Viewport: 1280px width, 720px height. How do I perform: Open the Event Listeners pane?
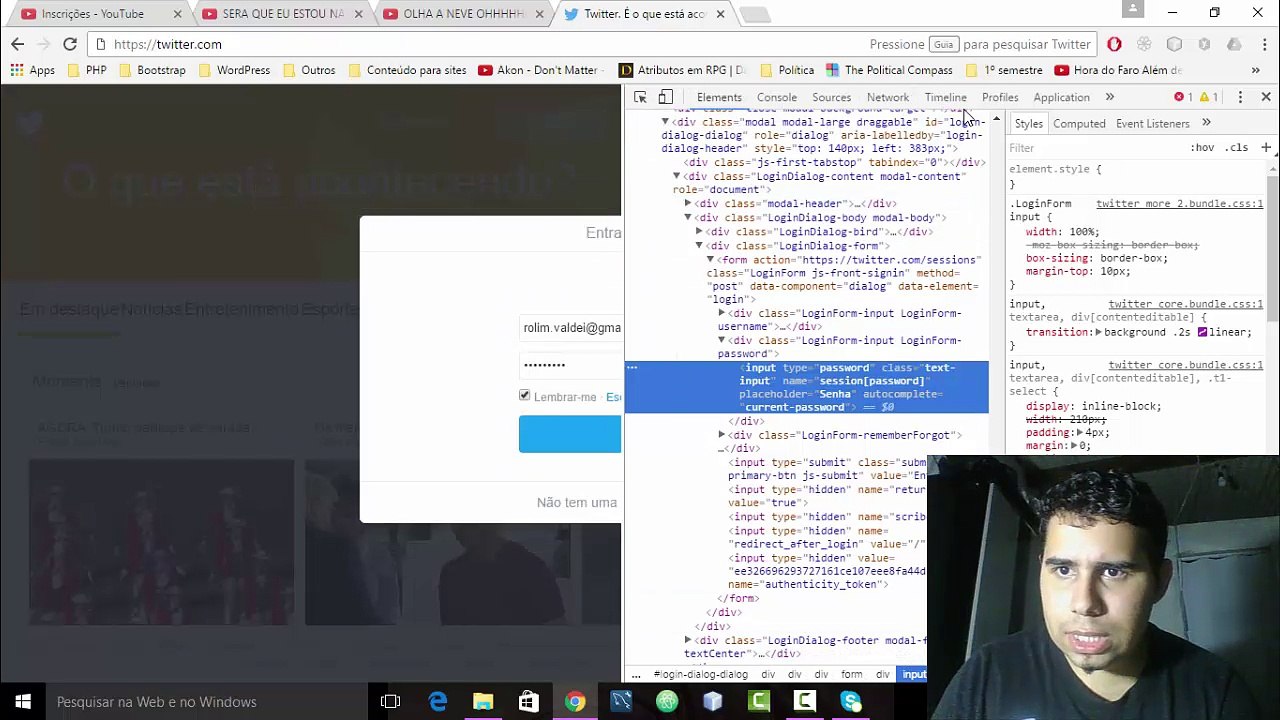click(1152, 123)
